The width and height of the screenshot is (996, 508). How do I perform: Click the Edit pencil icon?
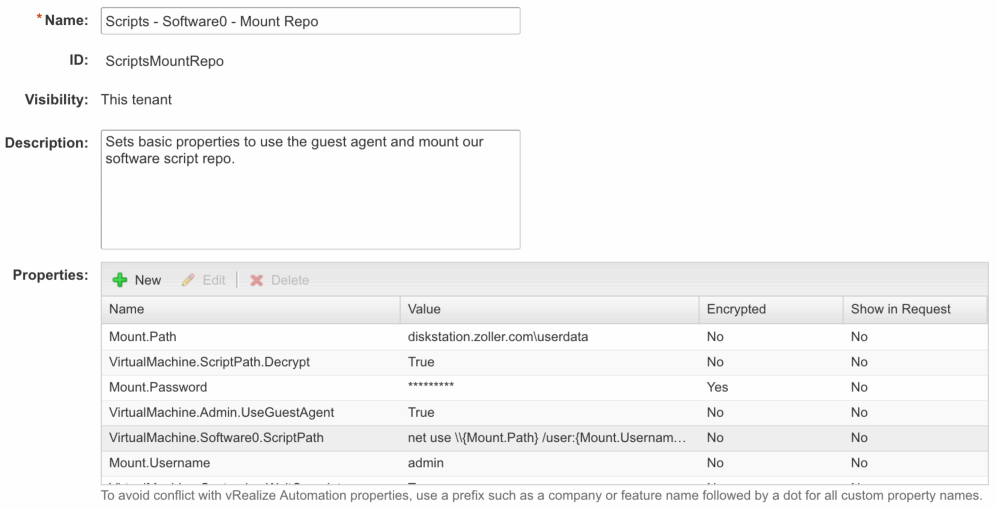187,280
